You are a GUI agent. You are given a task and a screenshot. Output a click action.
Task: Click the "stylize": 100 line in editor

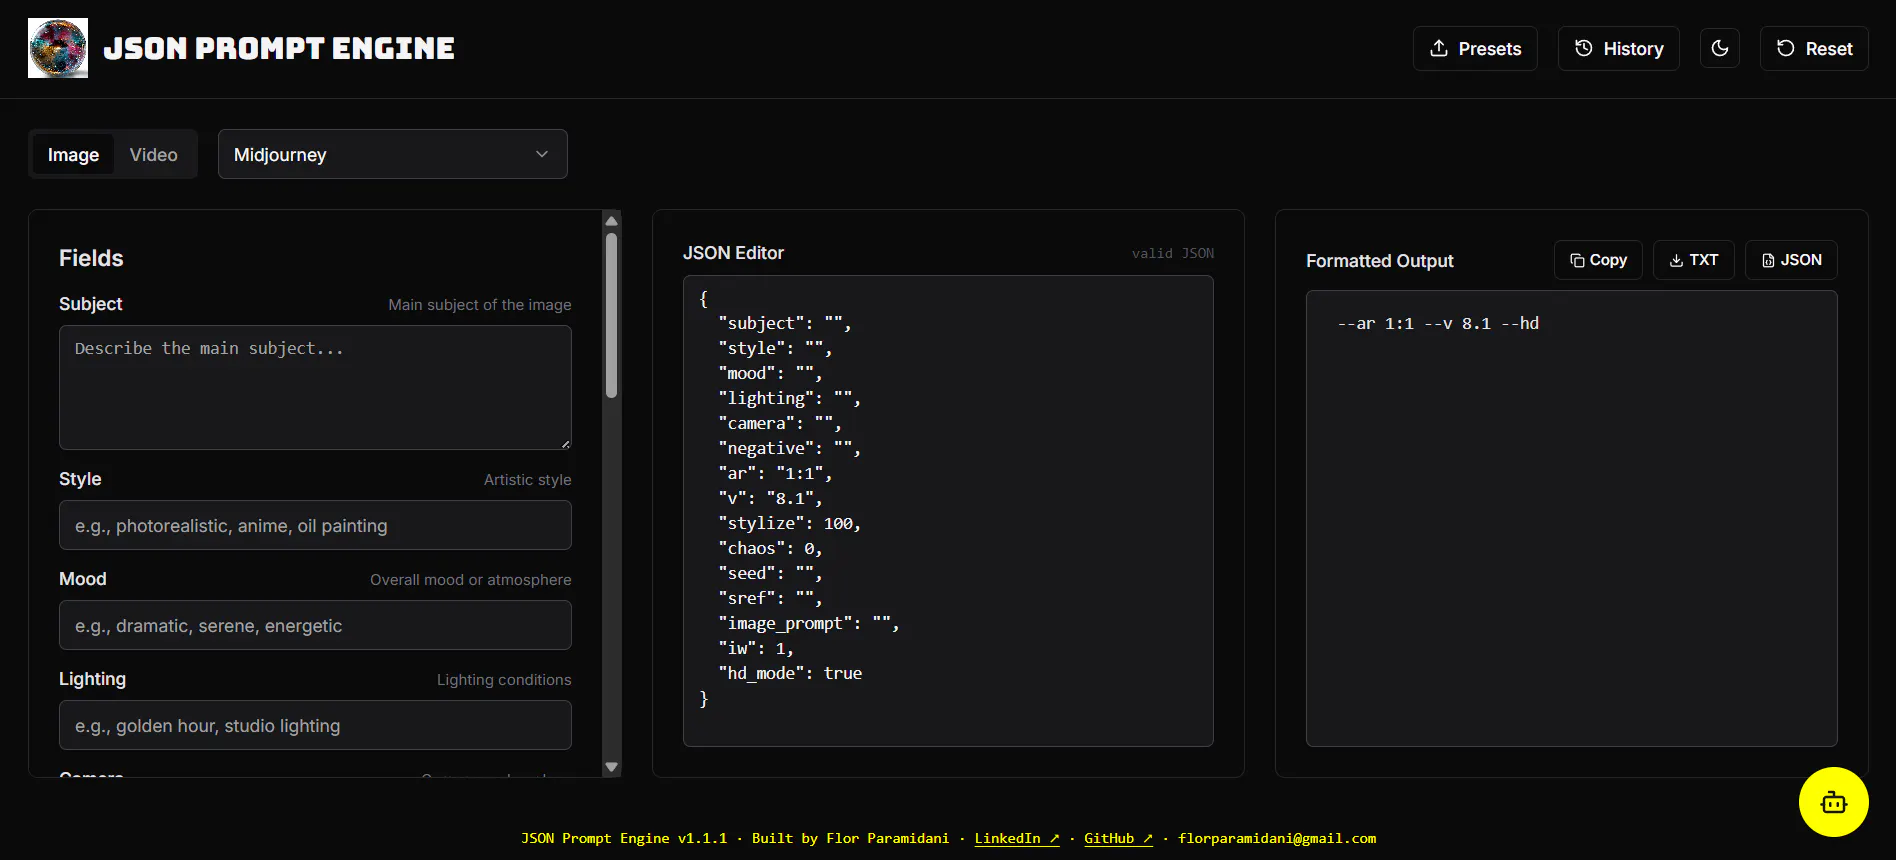click(x=790, y=523)
